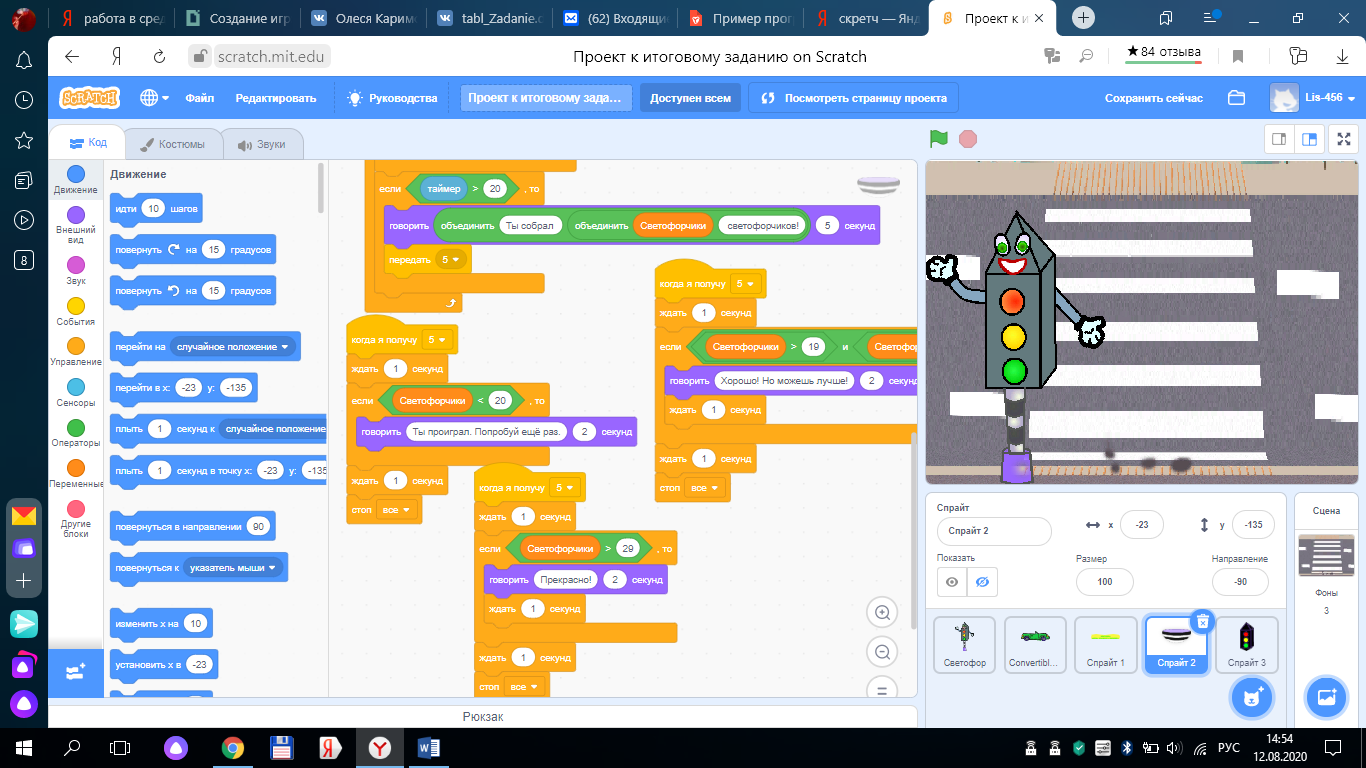This screenshot has height=768, width=1366.
Task: Switch to the Звуки tab
Action: click(x=261, y=144)
